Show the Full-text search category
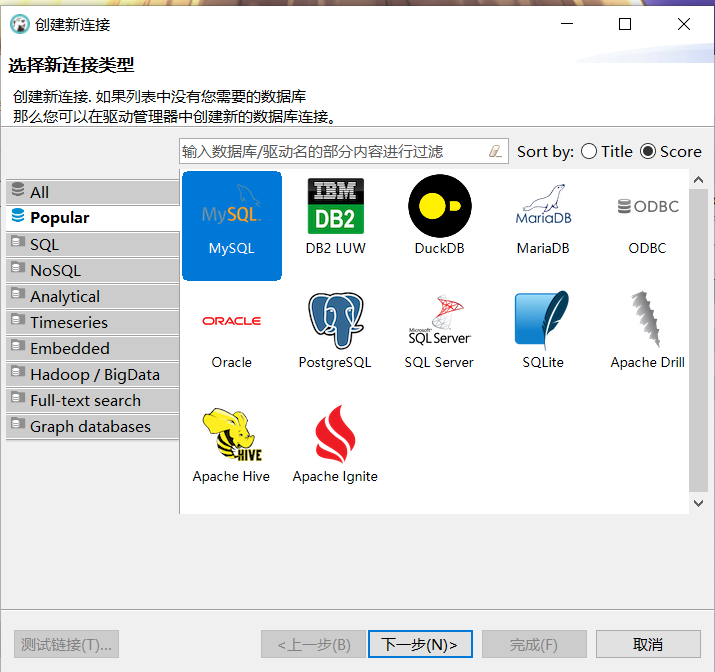This screenshot has height=672, width=715. [x=93, y=400]
